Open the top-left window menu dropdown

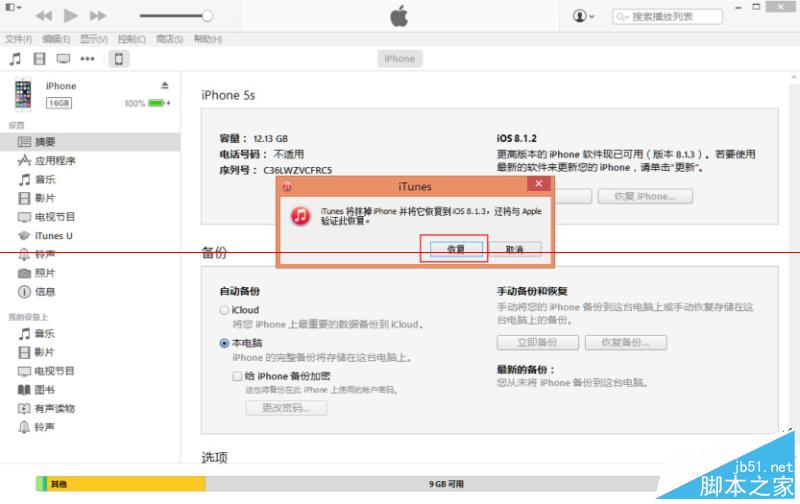[13, 8]
